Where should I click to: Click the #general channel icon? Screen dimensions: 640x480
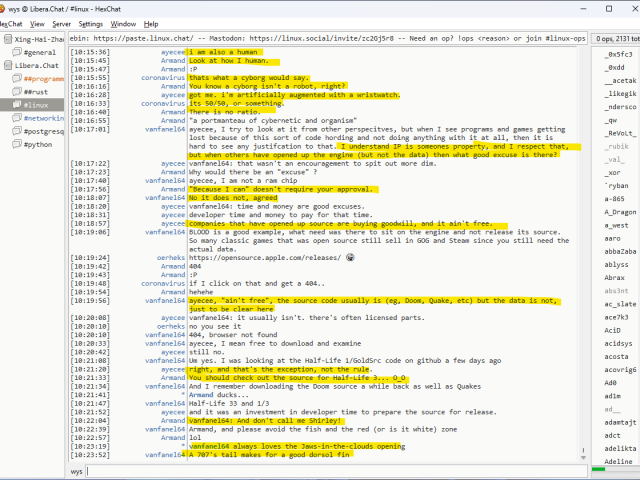15,51
